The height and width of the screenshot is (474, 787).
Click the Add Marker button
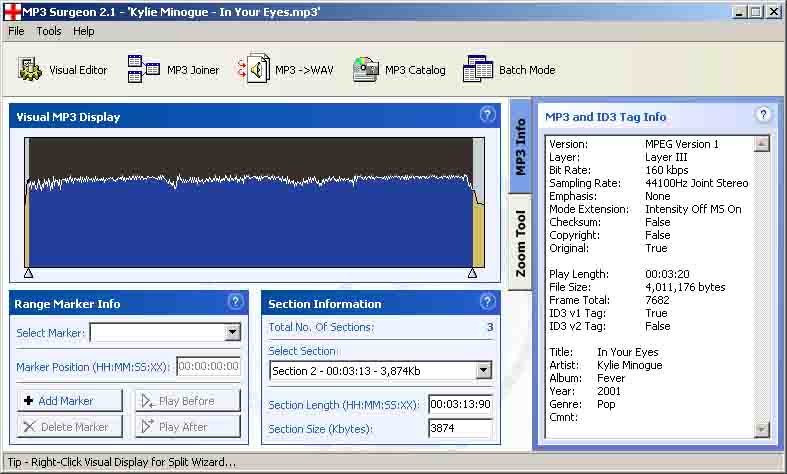pos(70,401)
